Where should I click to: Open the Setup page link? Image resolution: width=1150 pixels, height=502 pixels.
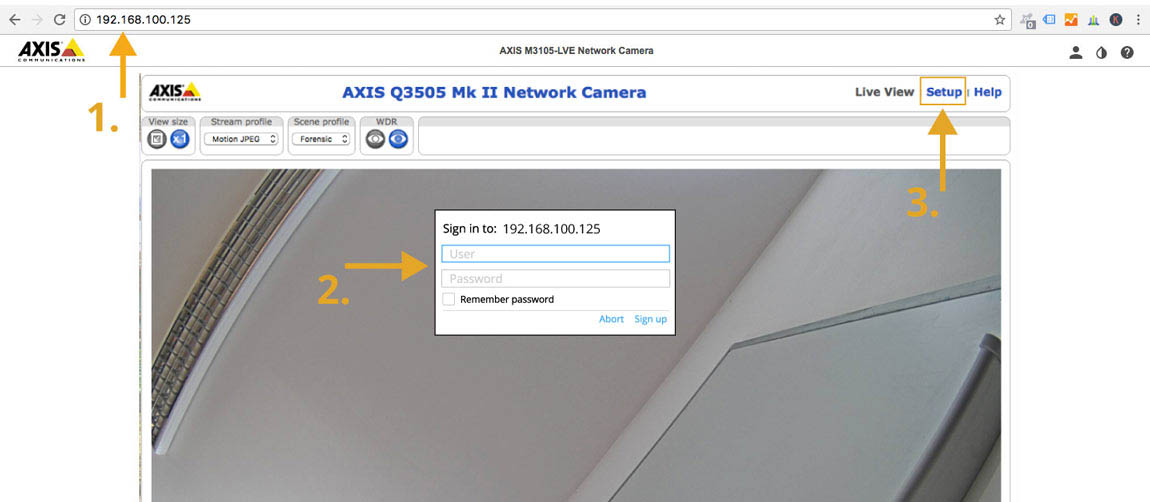(x=943, y=92)
